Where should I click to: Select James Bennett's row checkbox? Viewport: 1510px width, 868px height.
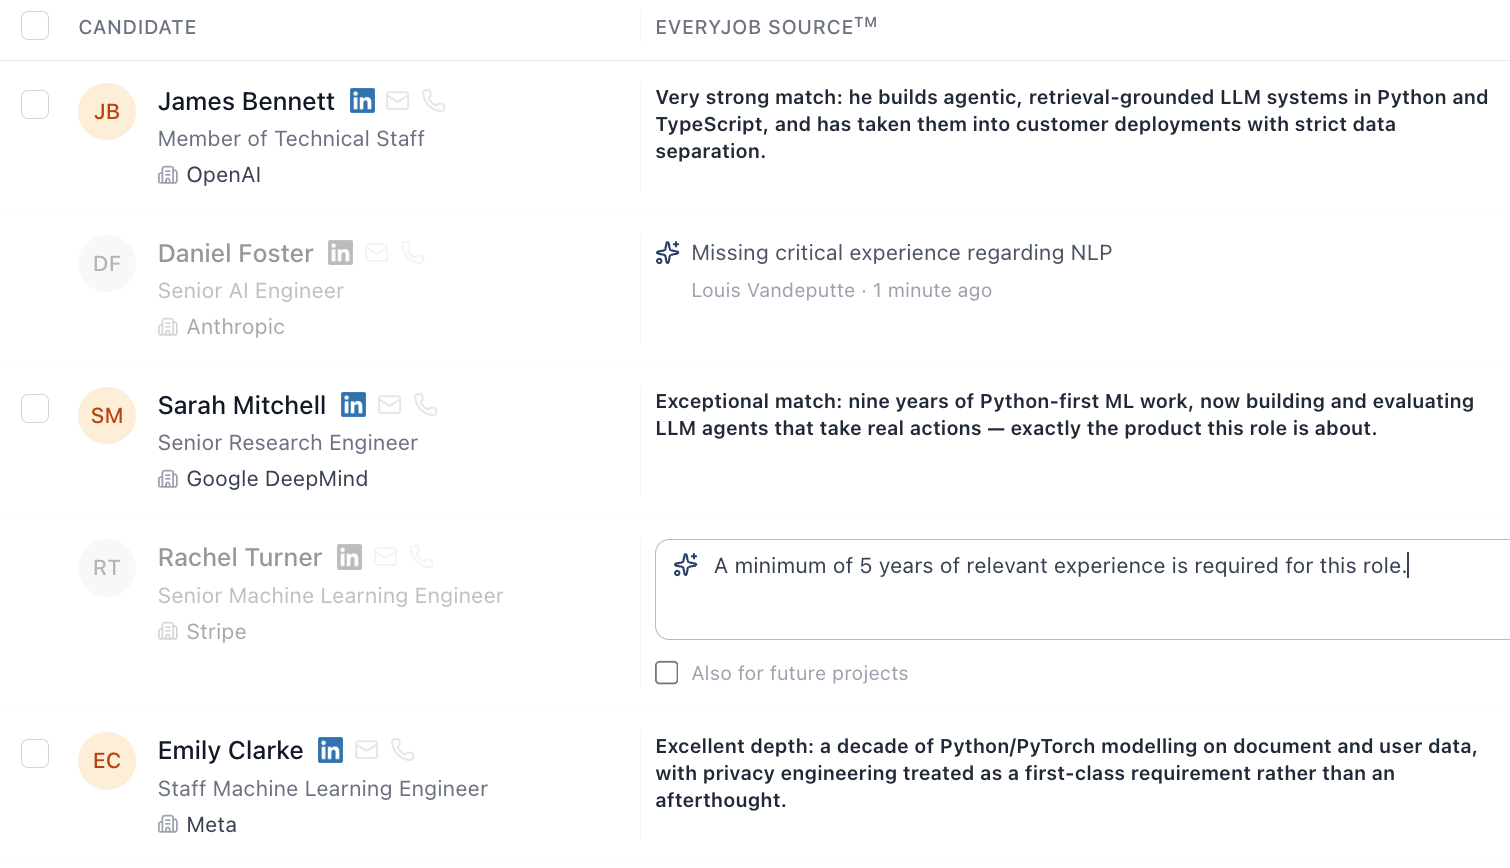[x=35, y=105]
